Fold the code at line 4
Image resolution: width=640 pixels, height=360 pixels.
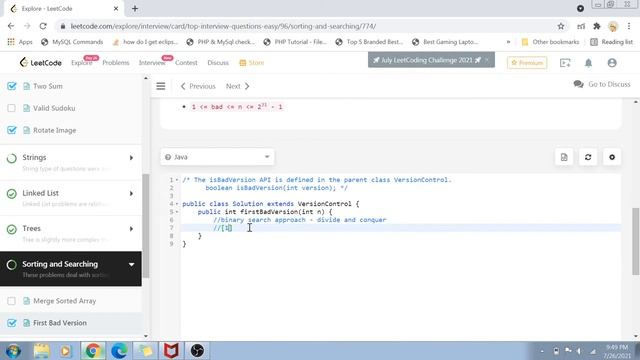(x=177, y=204)
